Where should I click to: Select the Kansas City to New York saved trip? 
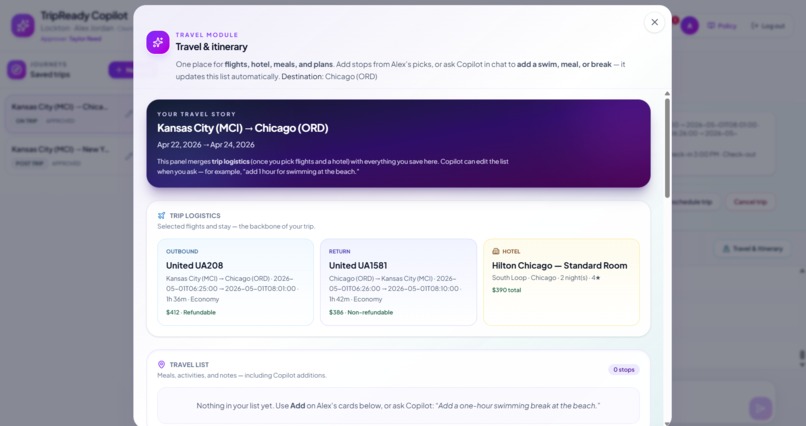point(69,156)
